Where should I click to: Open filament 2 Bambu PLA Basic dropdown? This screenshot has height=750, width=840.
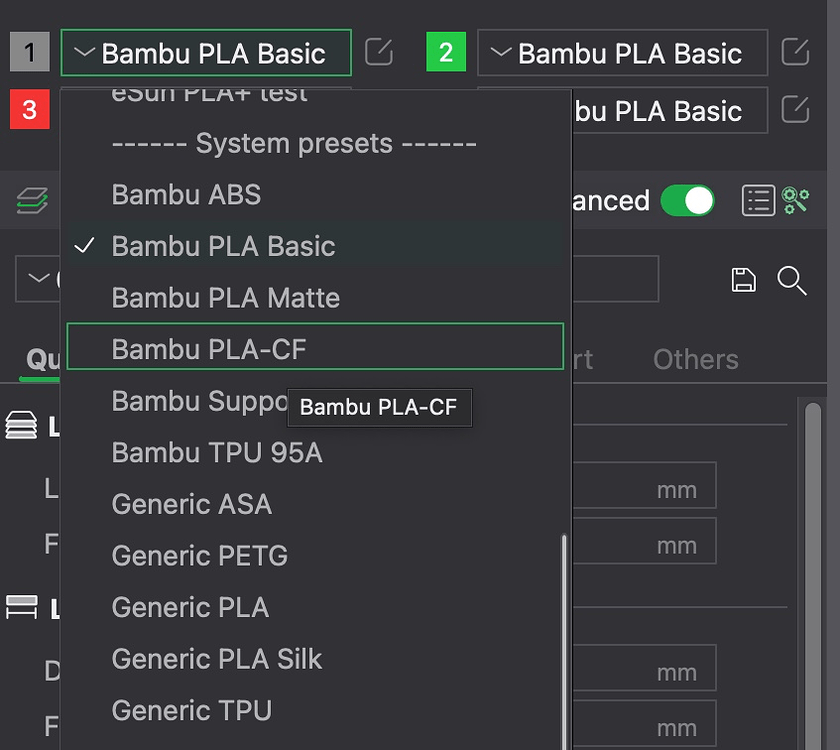point(622,52)
